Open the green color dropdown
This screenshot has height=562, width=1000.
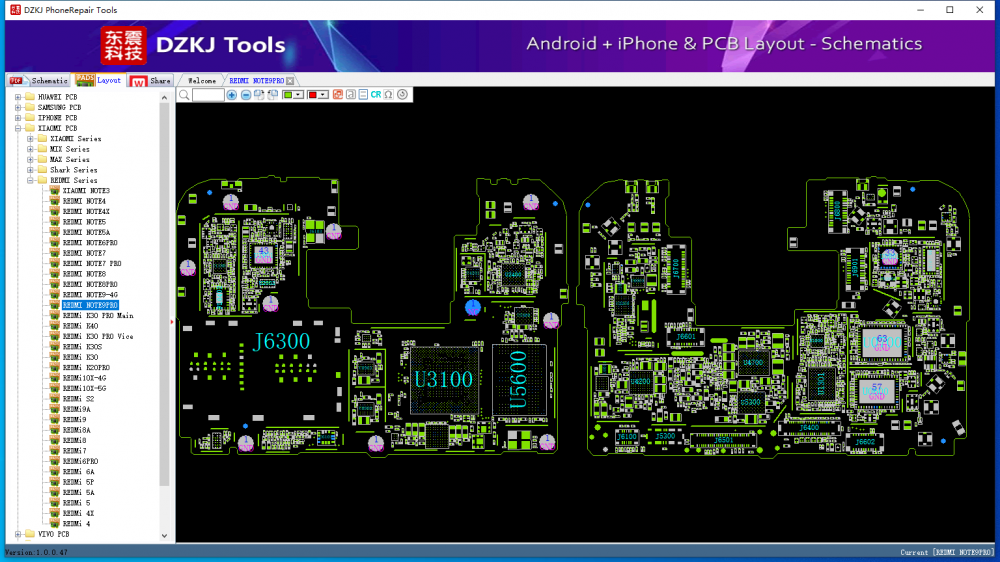coord(298,95)
